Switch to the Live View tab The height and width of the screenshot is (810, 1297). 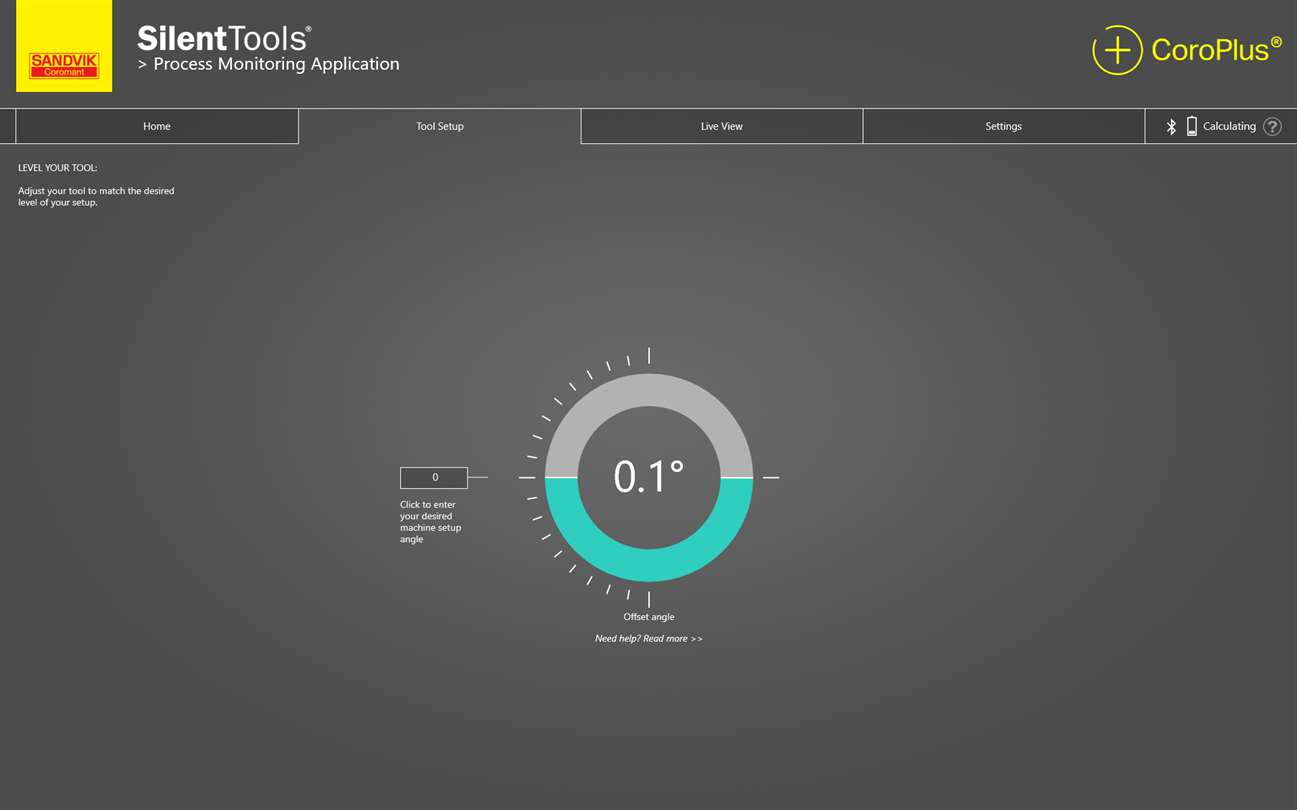point(722,126)
